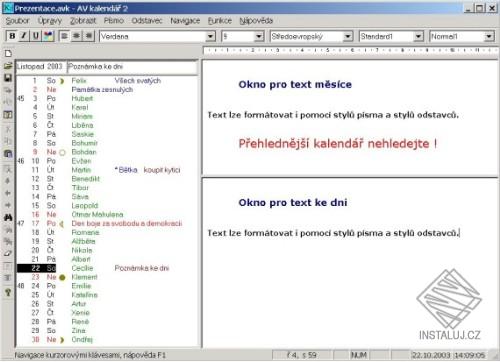Click the left arrow navigation icon

[8, 193]
